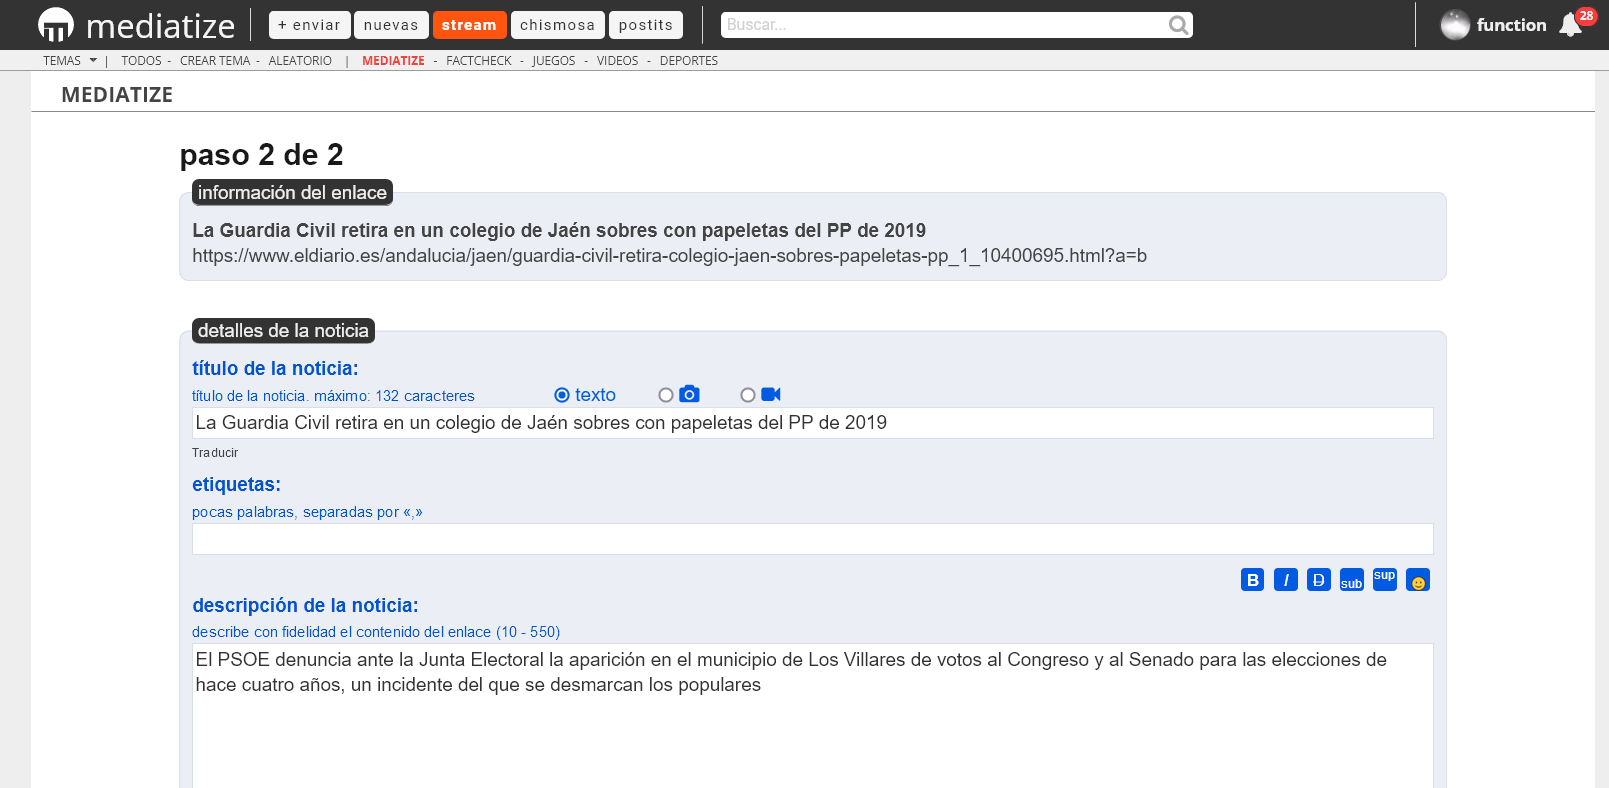
Task: Open ALEATORIO menu item
Action: coord(300,61)
